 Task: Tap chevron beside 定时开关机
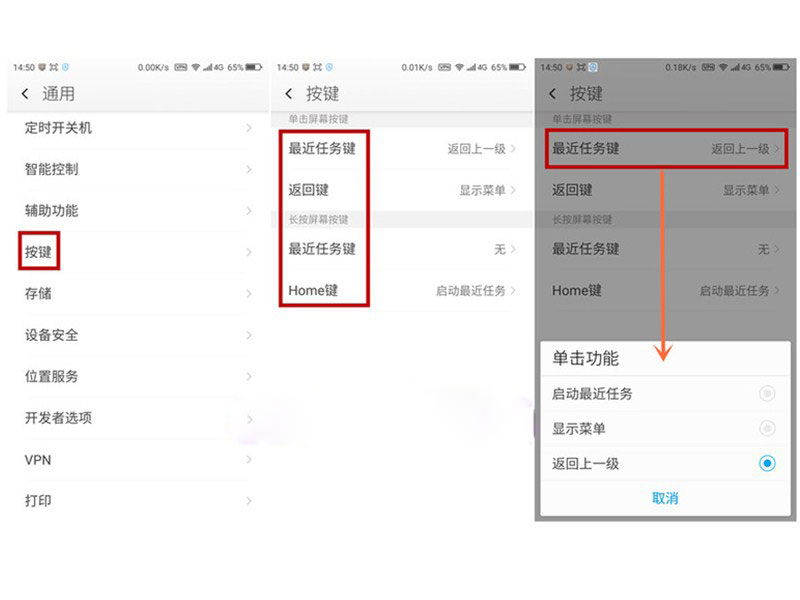click(x=249, y=128)
